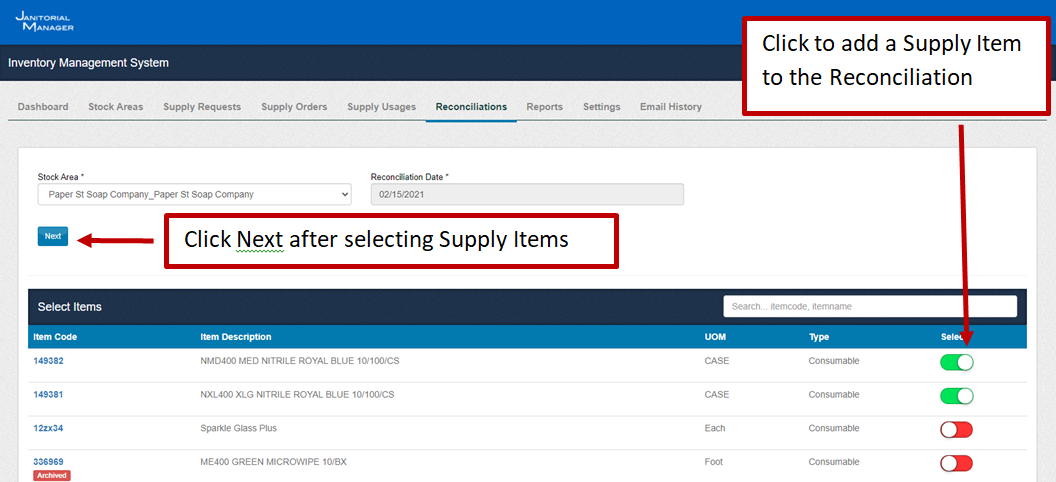
Task: Switch to the Dashboard tab
Action: (43, 107)
